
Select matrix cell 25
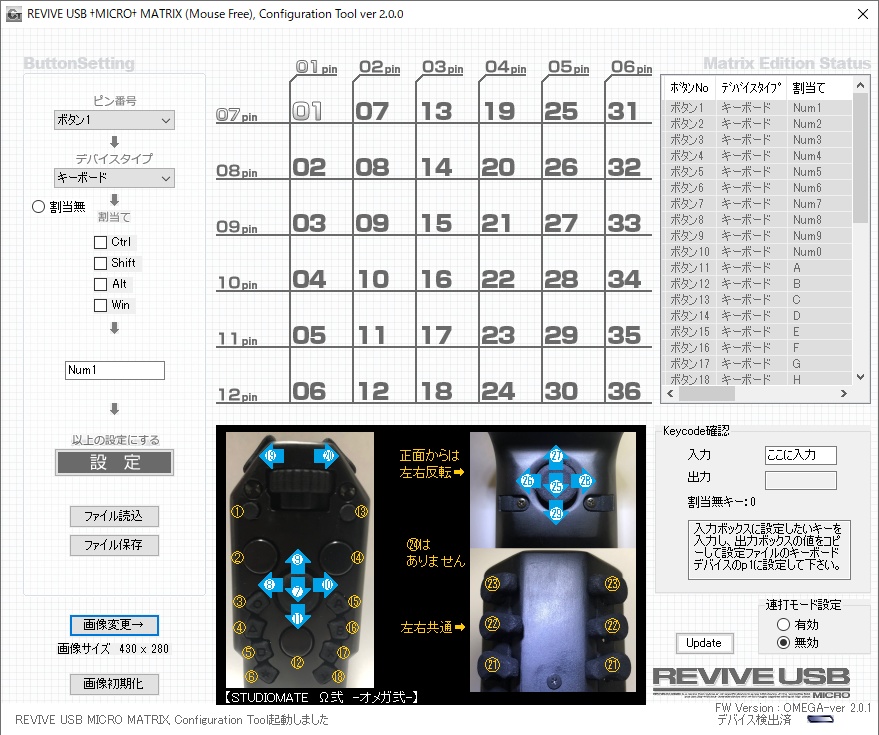click(x=561, y=111)
